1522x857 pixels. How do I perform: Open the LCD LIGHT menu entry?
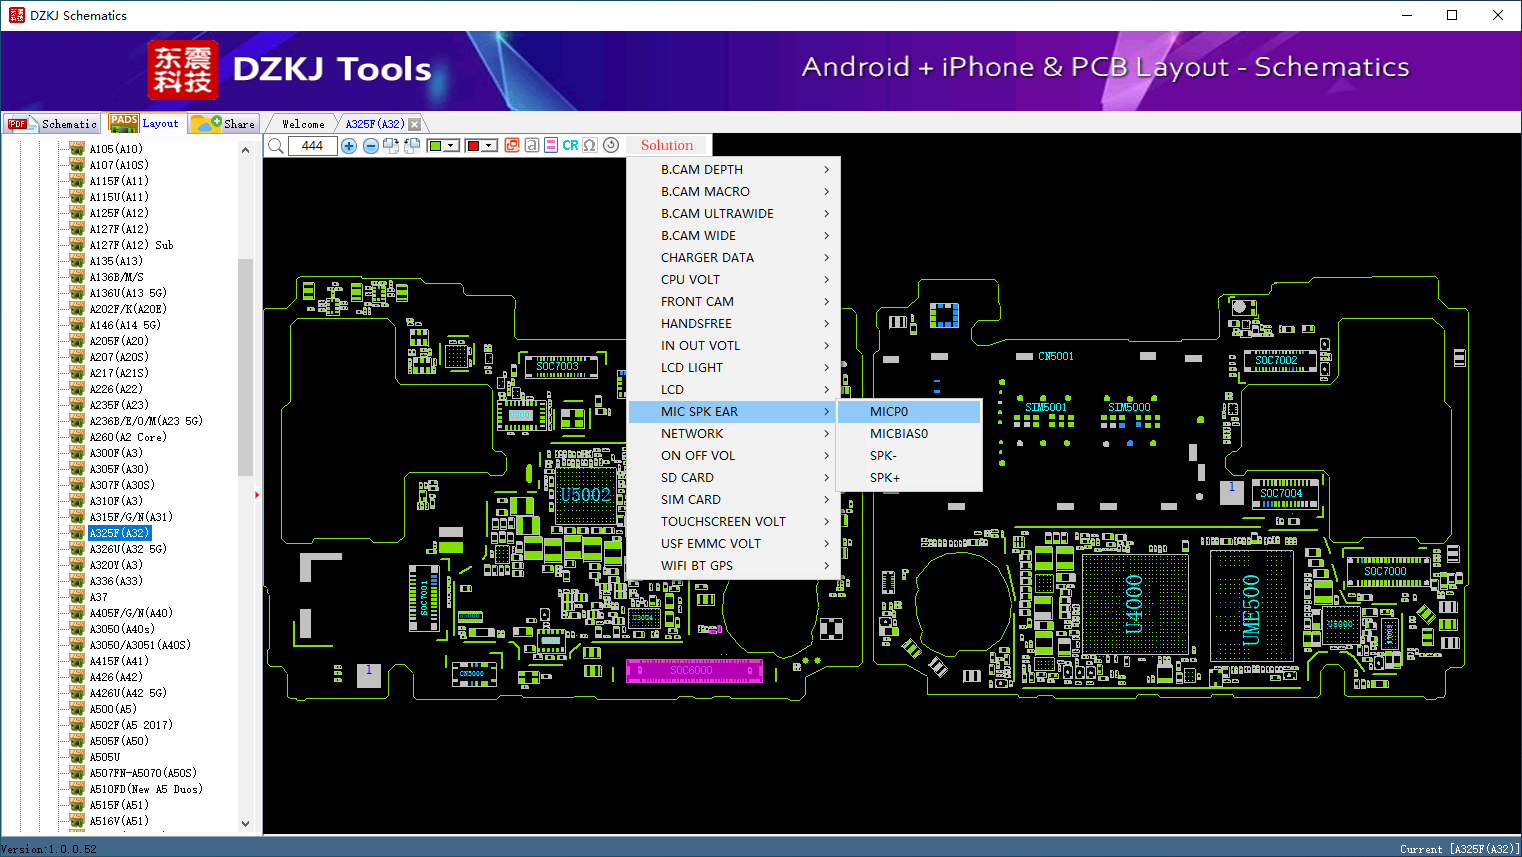(734, 368)
